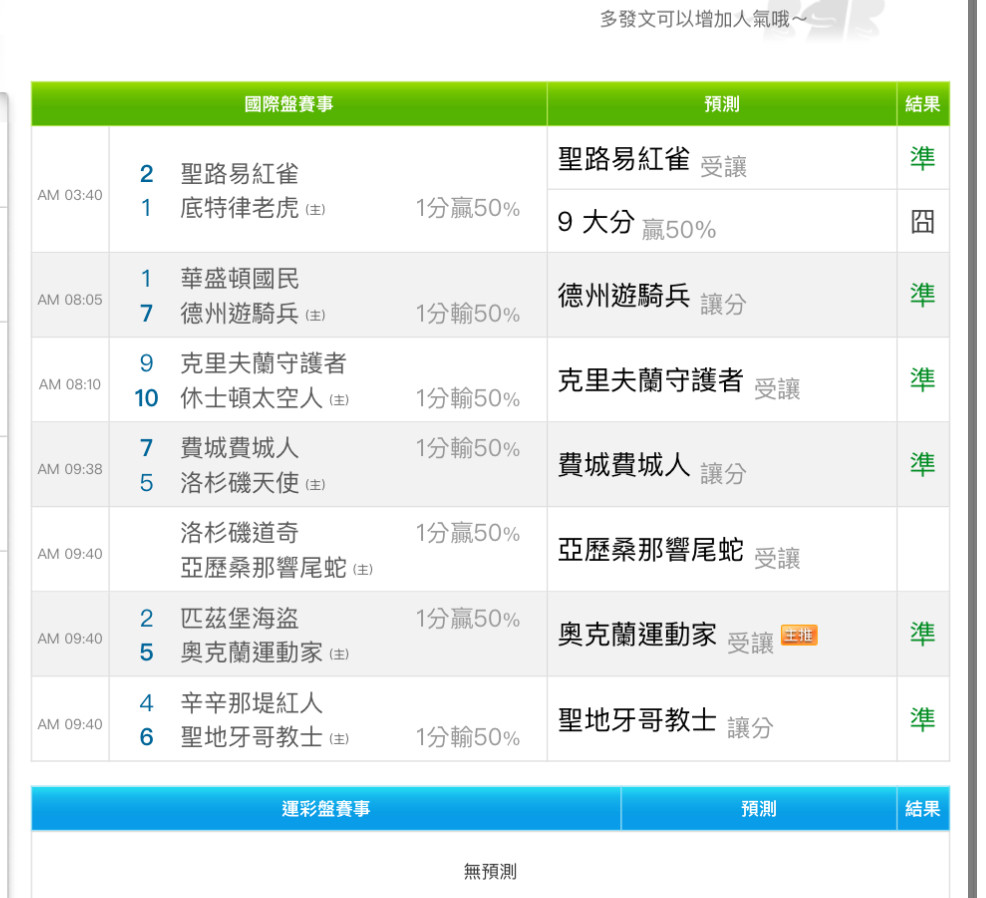Click the 準 result for 德州遊騎兵 prediction

(922, 295)
